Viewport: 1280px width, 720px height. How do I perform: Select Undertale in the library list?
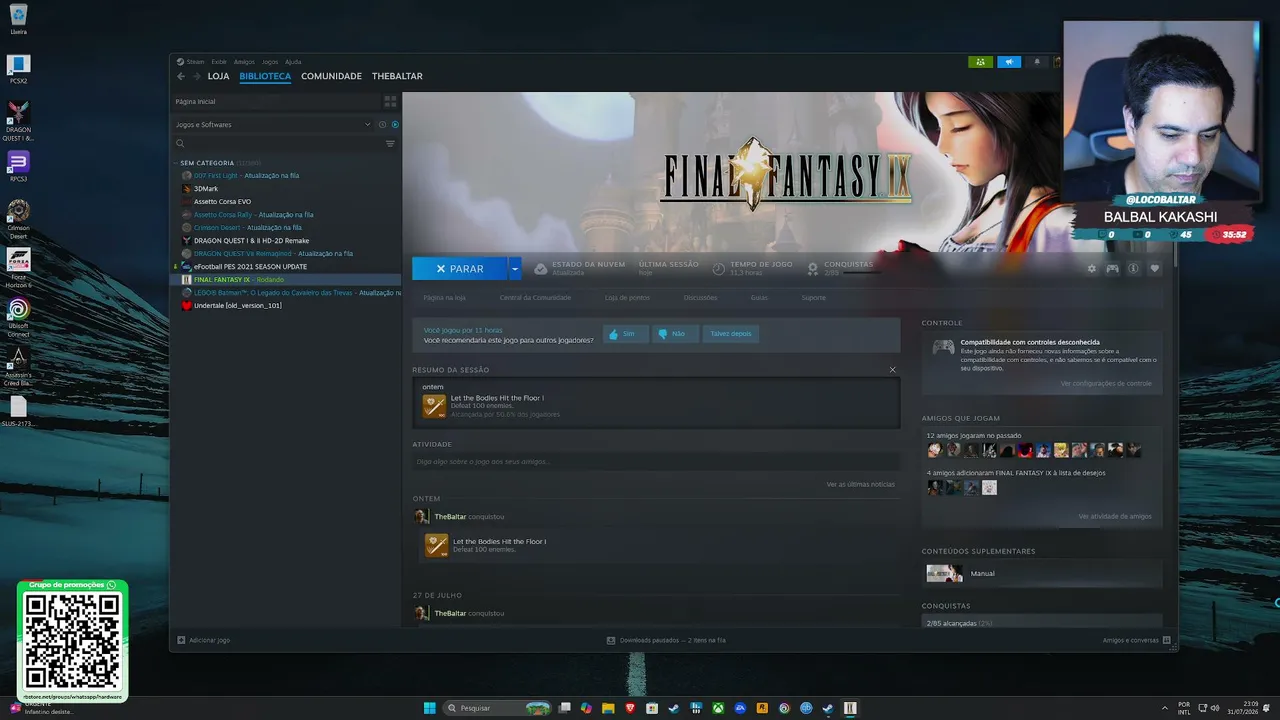point(237,306)
